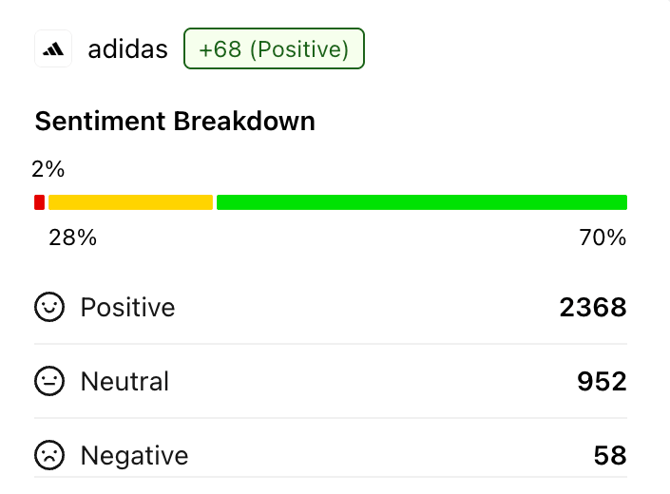Click the 70% positive percentage label
Screen dimensions: 670x494
tap(602, 238)
